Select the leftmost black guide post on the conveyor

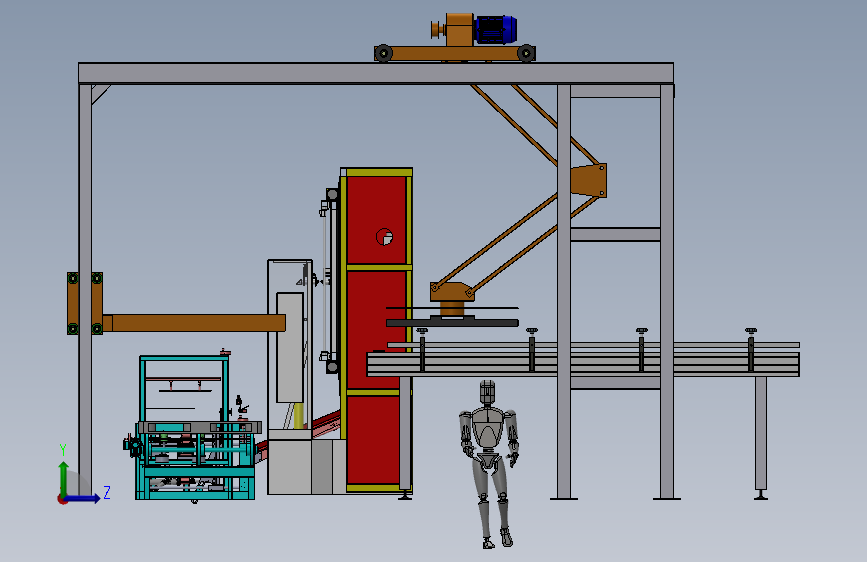point(422,350)
